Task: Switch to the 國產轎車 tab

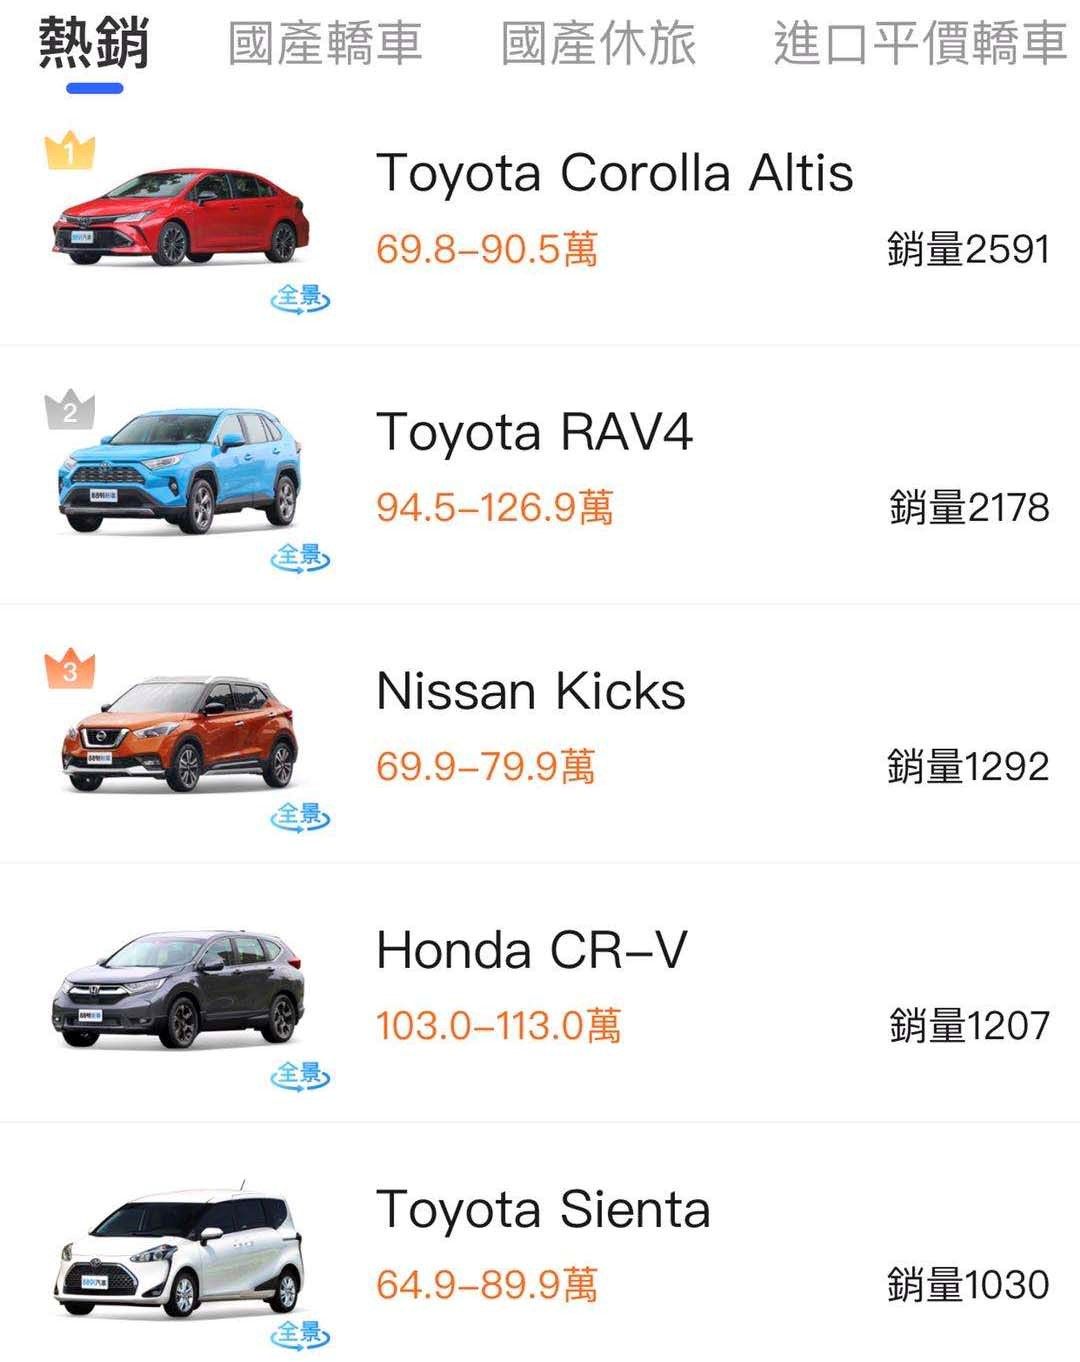Action: point(325,45)
